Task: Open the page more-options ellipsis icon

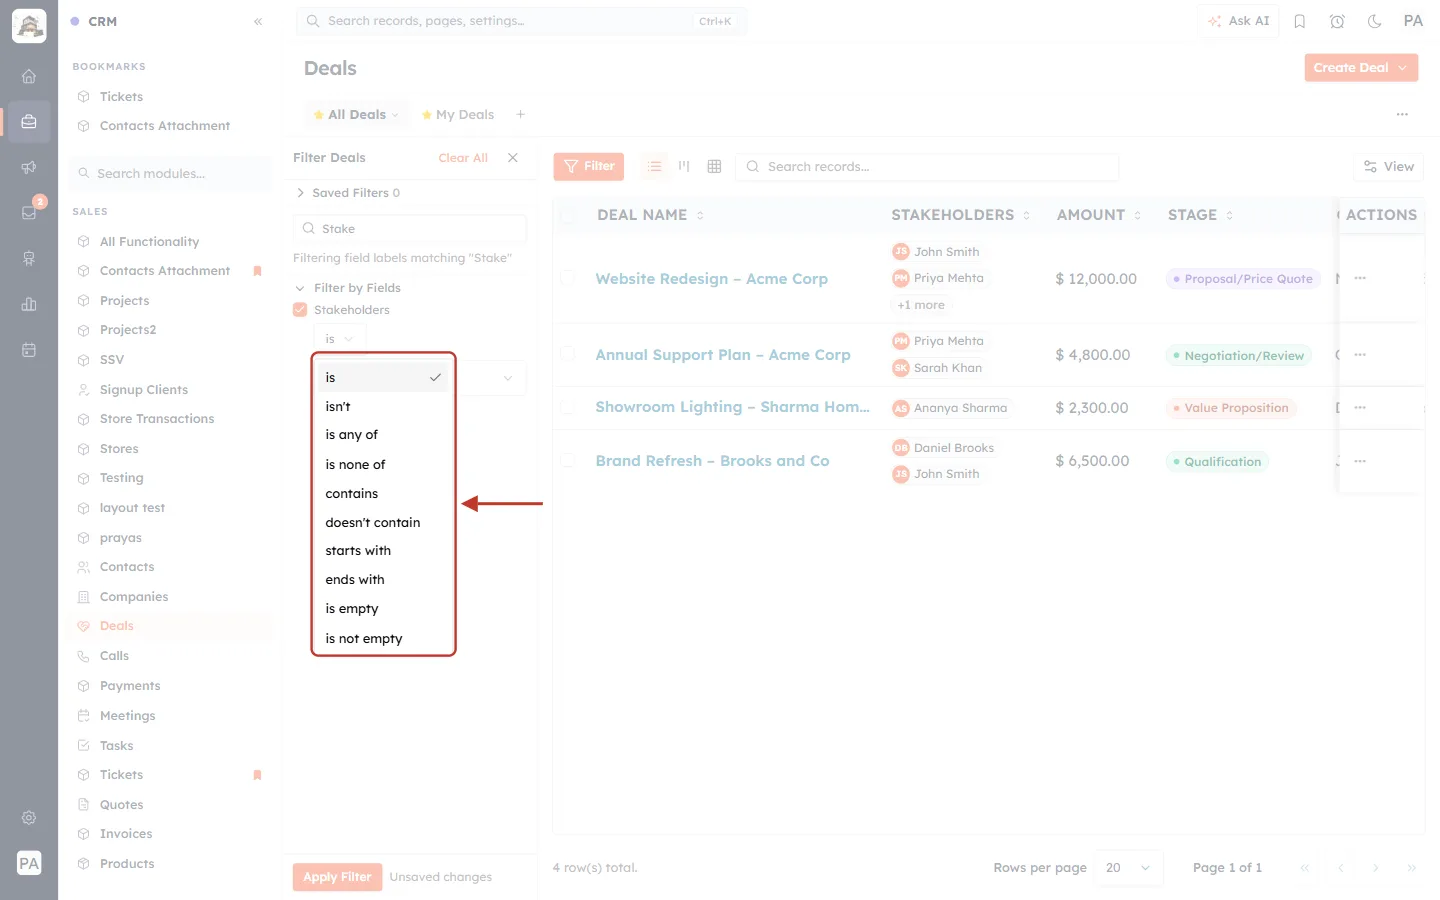Action: click(x=1402, y=114)
